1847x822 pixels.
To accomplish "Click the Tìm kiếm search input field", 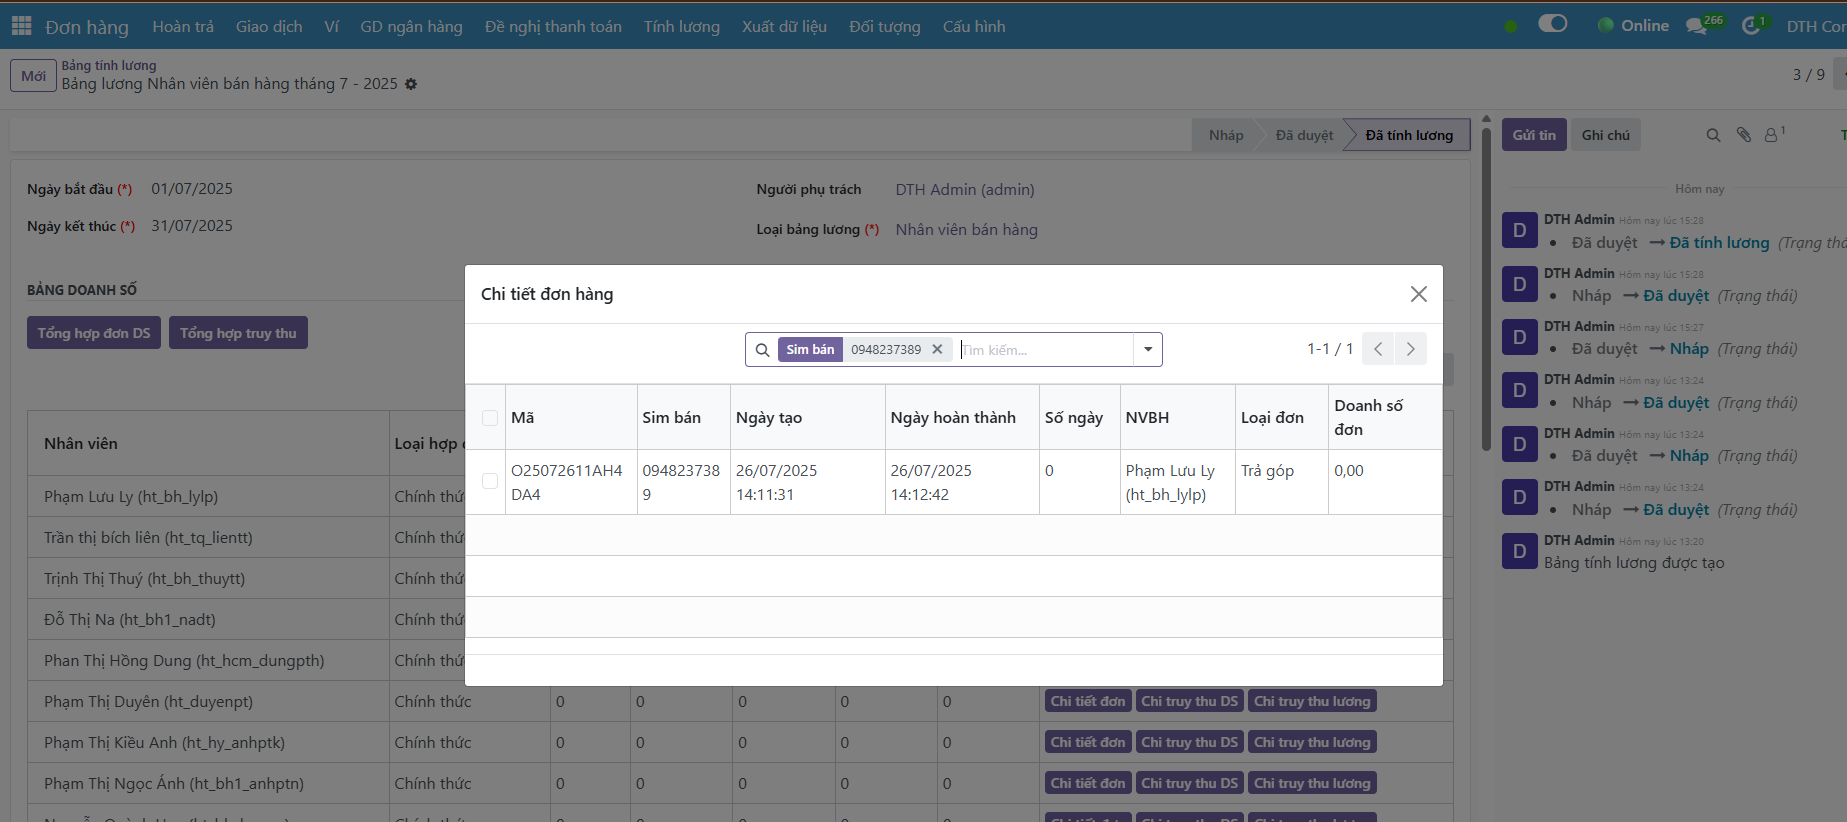I will coord(1045,350).
